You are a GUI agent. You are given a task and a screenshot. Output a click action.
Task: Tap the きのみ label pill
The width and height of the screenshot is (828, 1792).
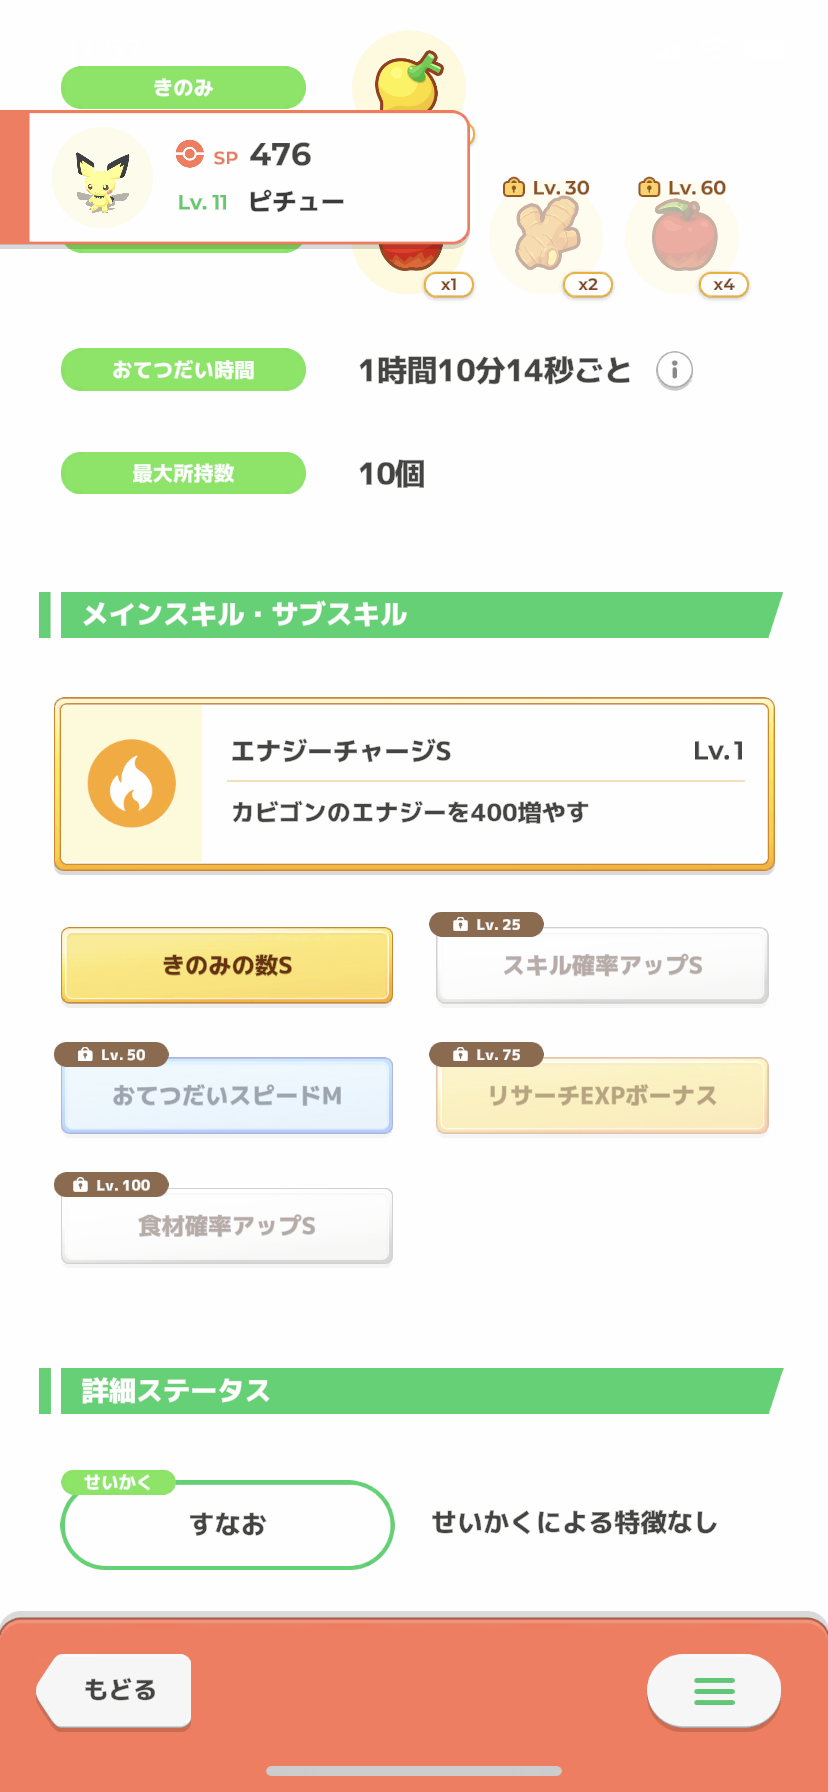pyautogui.click(x=183, y=87)
